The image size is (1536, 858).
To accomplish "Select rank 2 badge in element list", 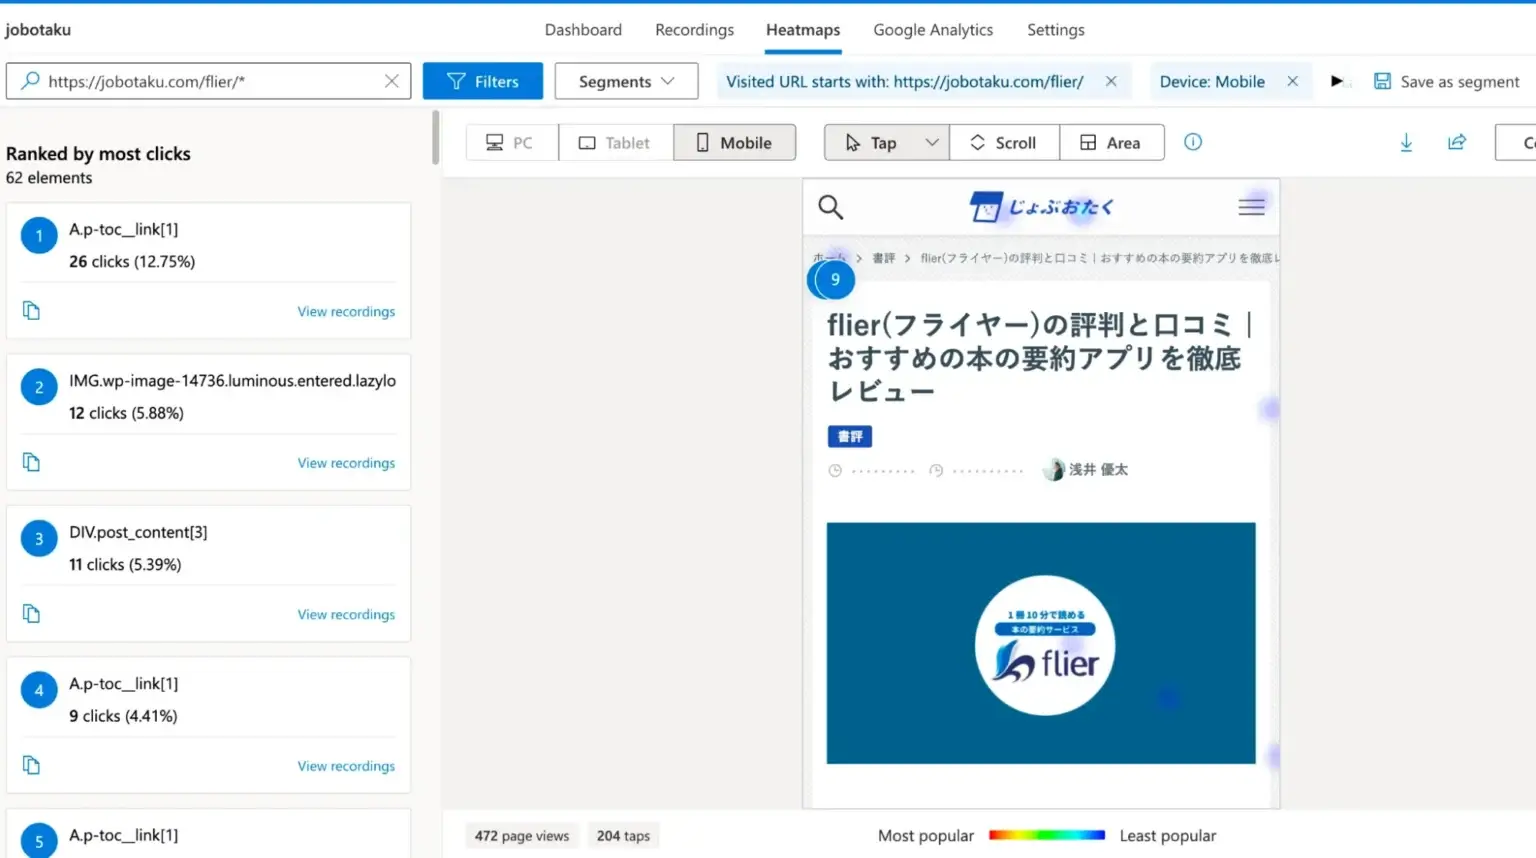I will pos(39,387).
